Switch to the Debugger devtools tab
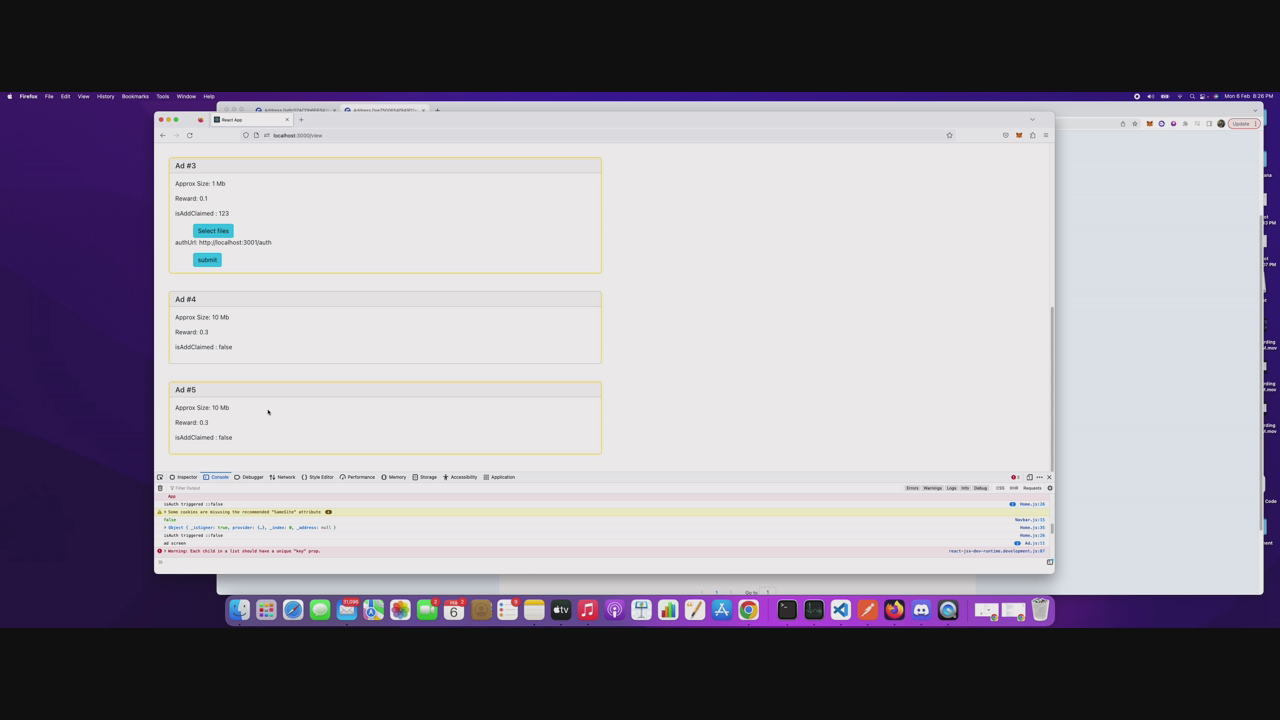Image resolution: width=1280 pixels, height=720 pixels. [x=249, y=477]
